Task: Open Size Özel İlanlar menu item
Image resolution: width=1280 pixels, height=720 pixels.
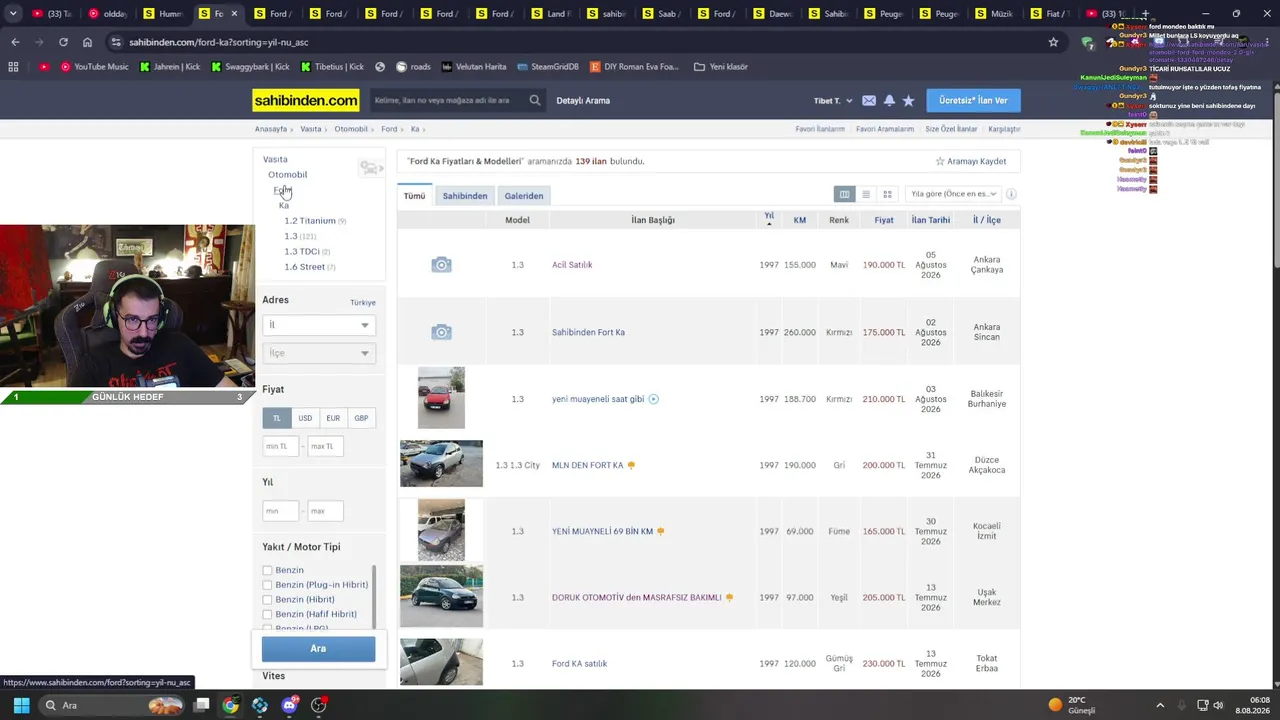Action: pos(951,129)
